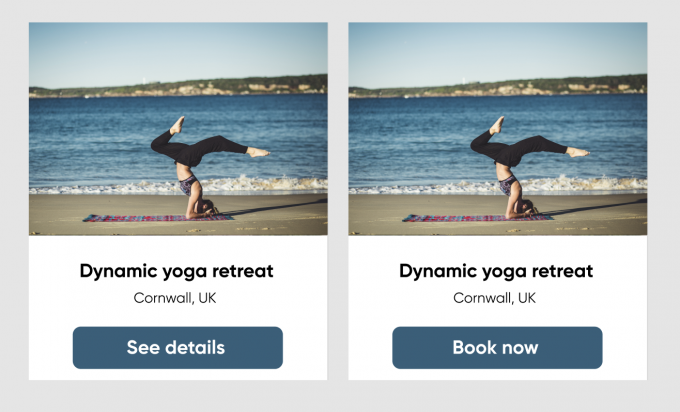This screenshot has width=680, height=412.
Task: Open the yoga photo above See details
Action: pyautogui.click(x=178, y=129)
